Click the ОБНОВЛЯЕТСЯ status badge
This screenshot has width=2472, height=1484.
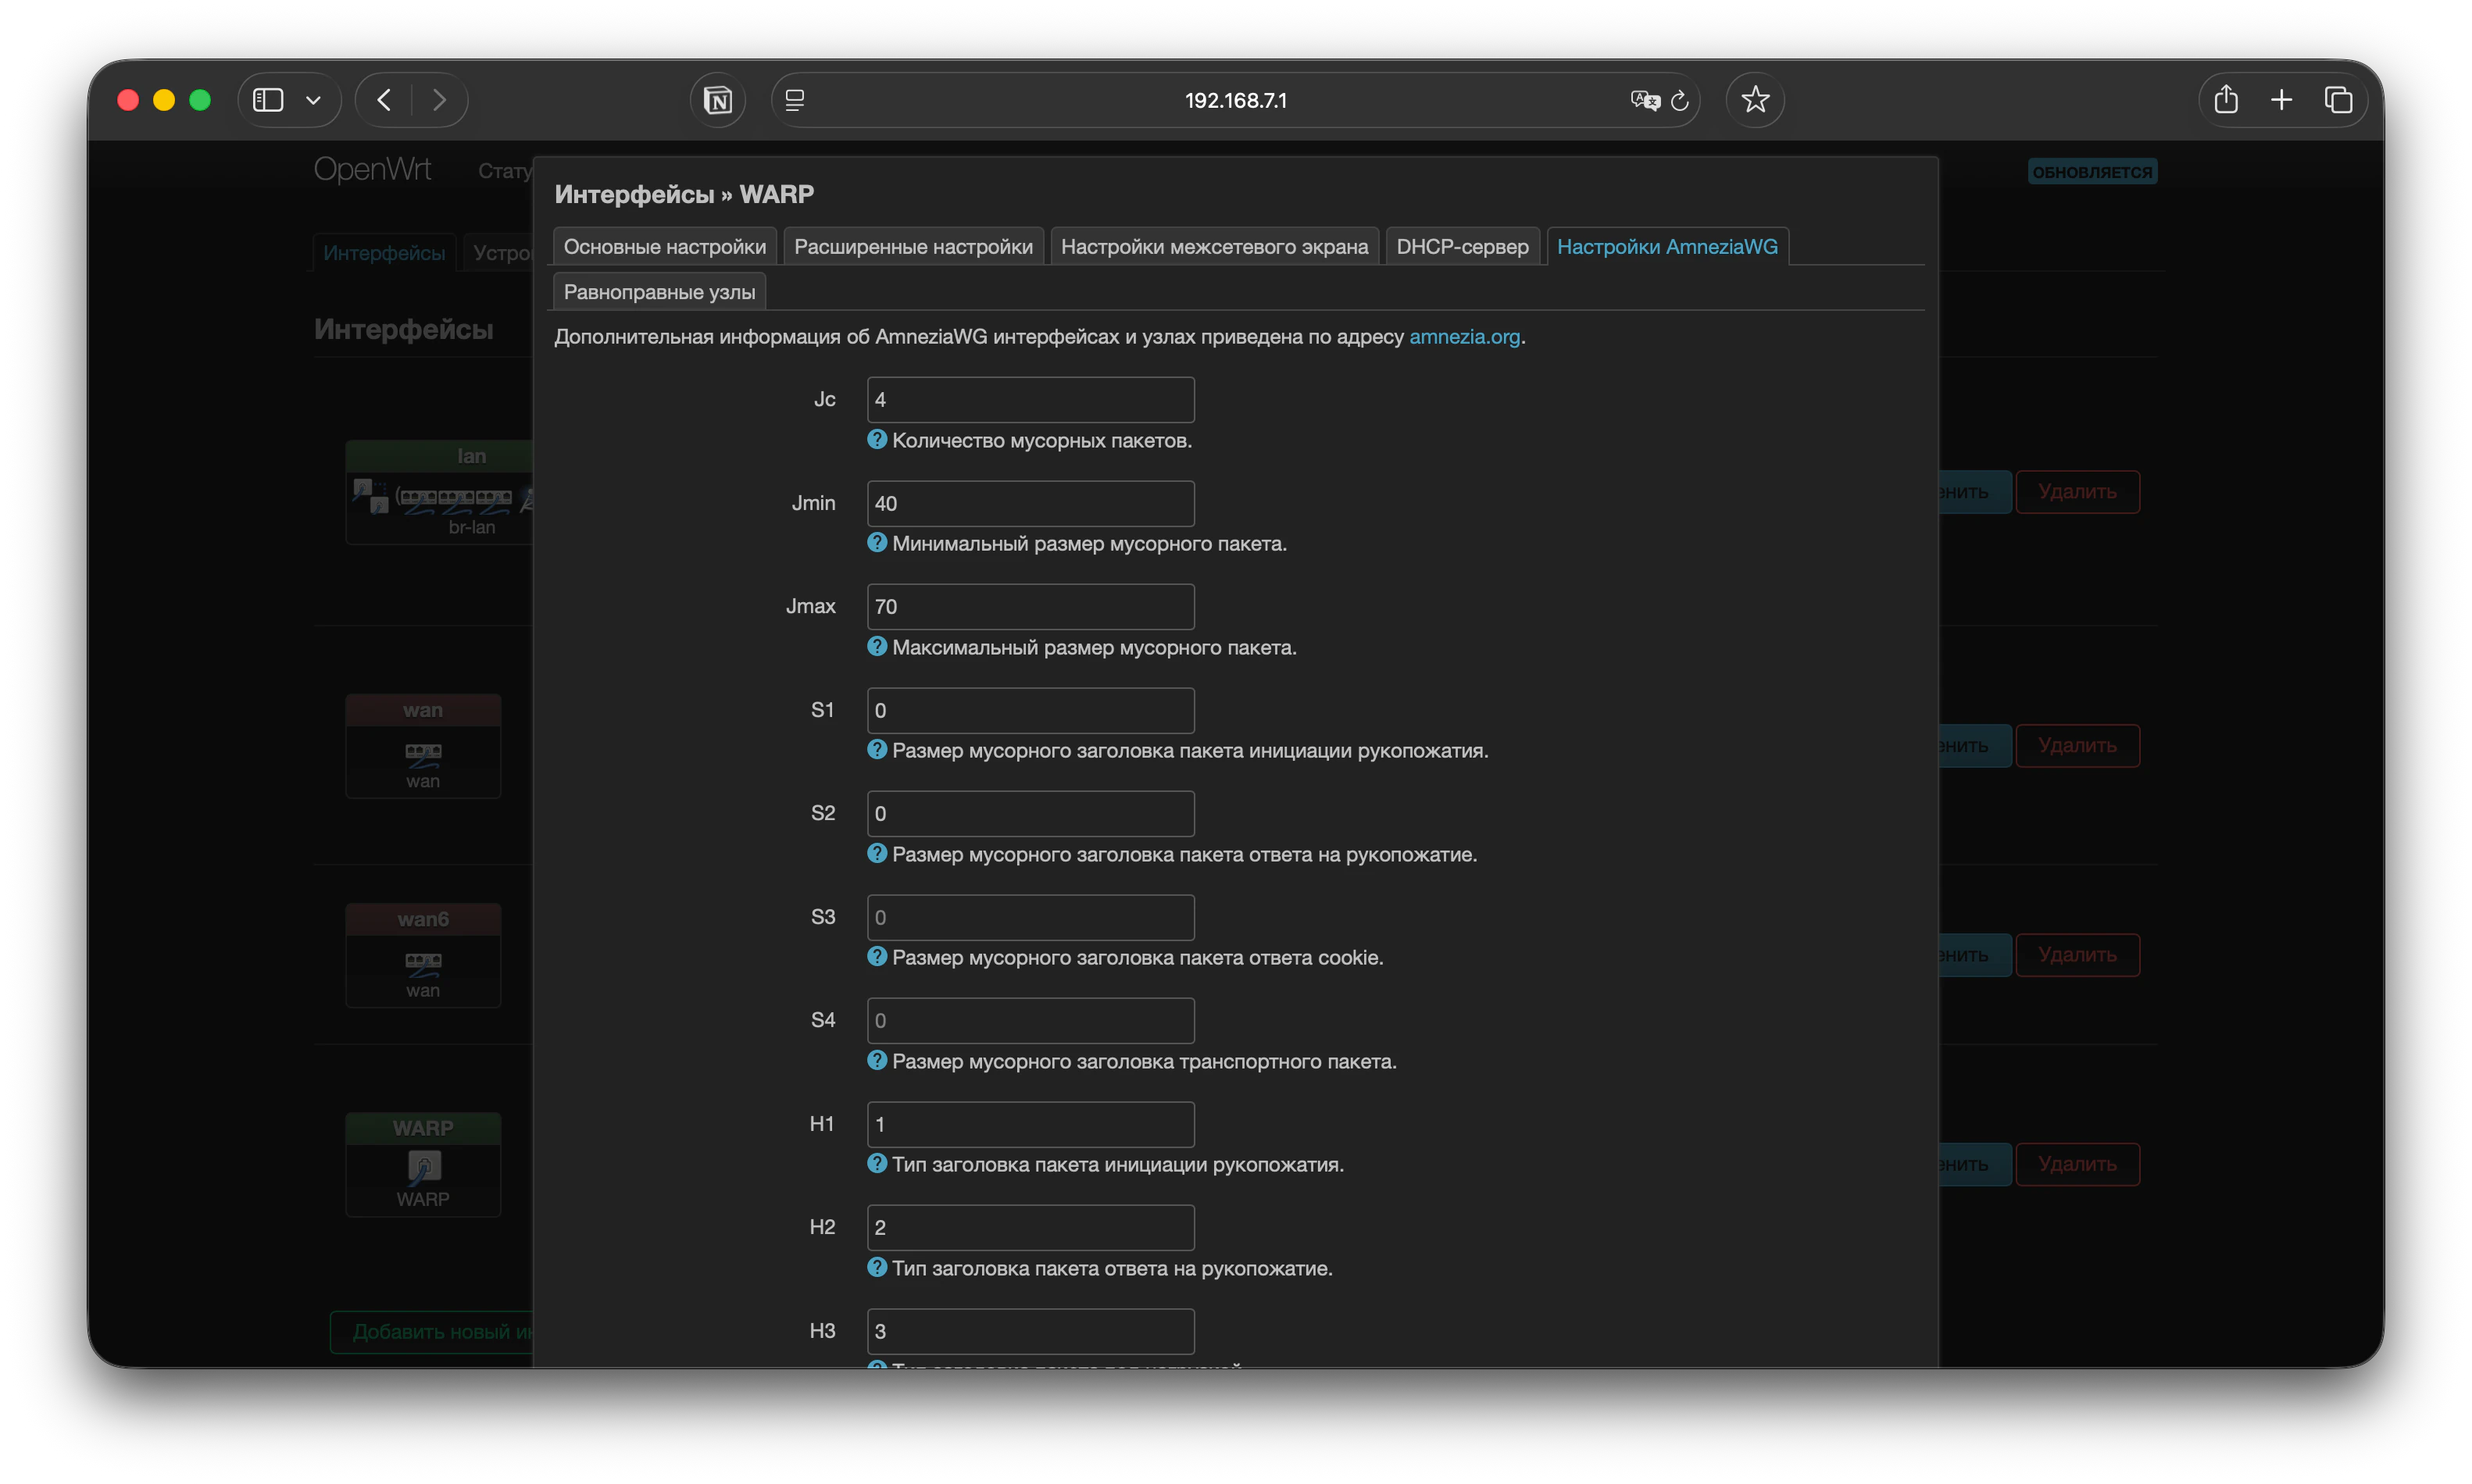tap(2092, 172)
